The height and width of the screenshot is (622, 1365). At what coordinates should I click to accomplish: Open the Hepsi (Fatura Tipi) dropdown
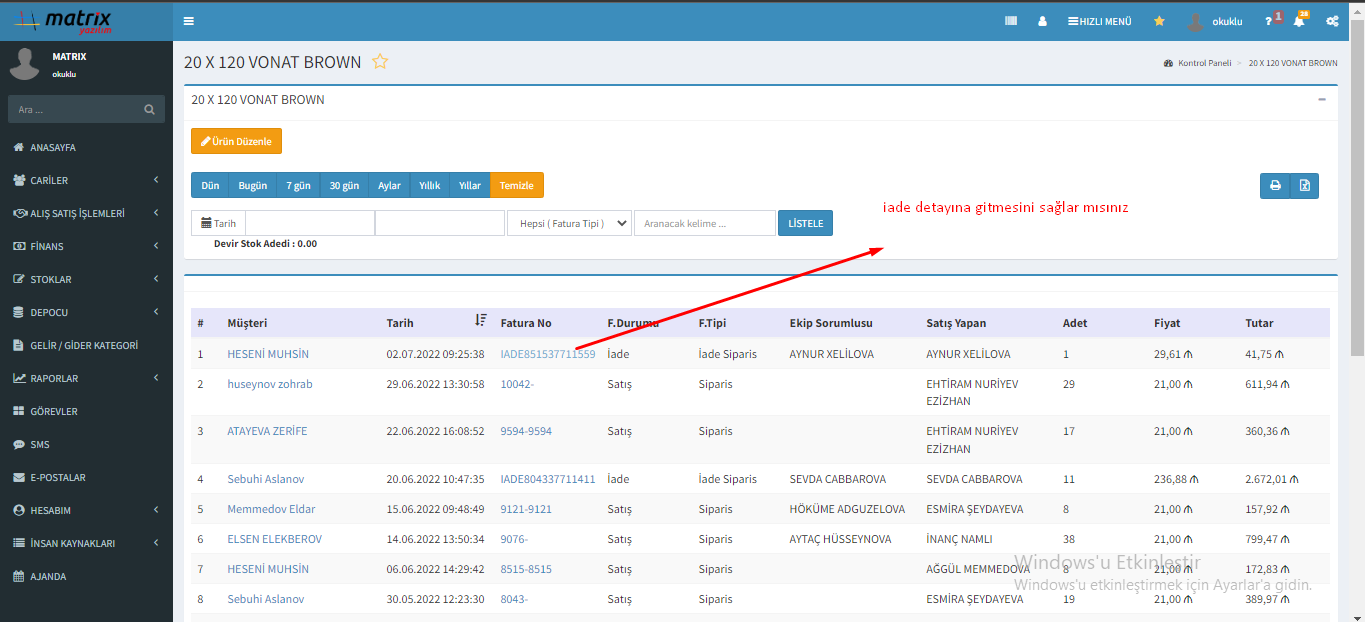click(569, 223)
